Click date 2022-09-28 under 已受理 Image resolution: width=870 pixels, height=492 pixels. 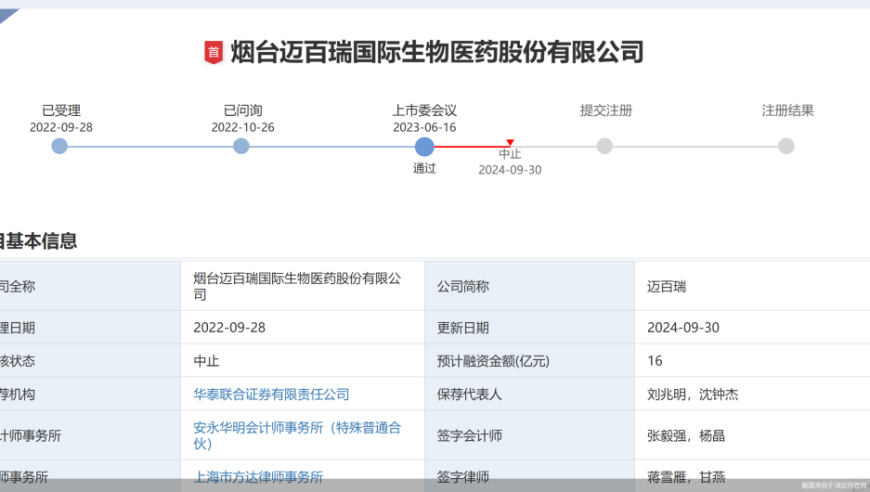tap(61, 128)
